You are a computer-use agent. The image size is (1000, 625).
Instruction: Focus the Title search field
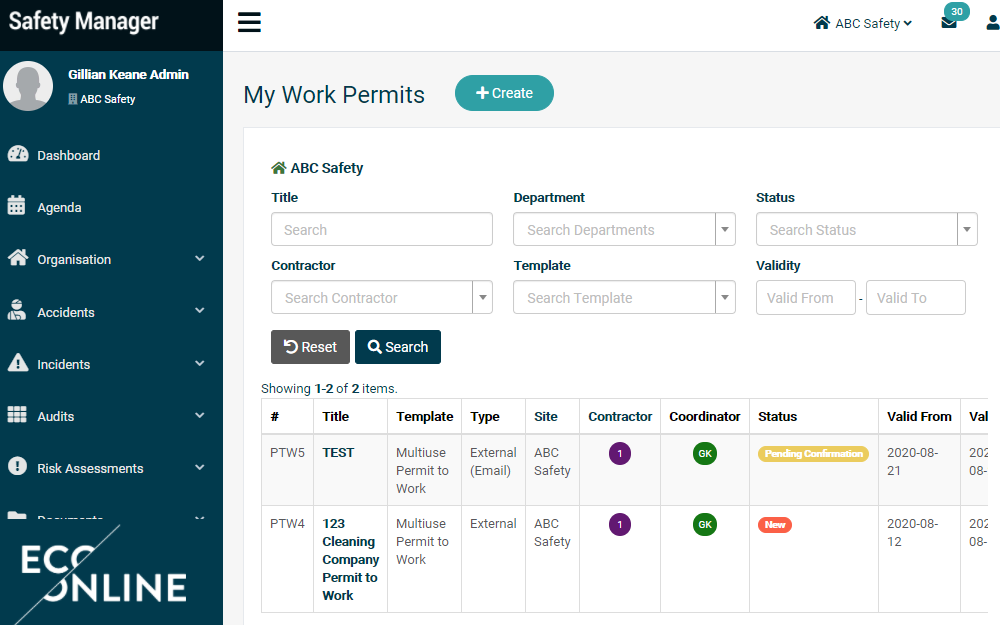point(382,229)
